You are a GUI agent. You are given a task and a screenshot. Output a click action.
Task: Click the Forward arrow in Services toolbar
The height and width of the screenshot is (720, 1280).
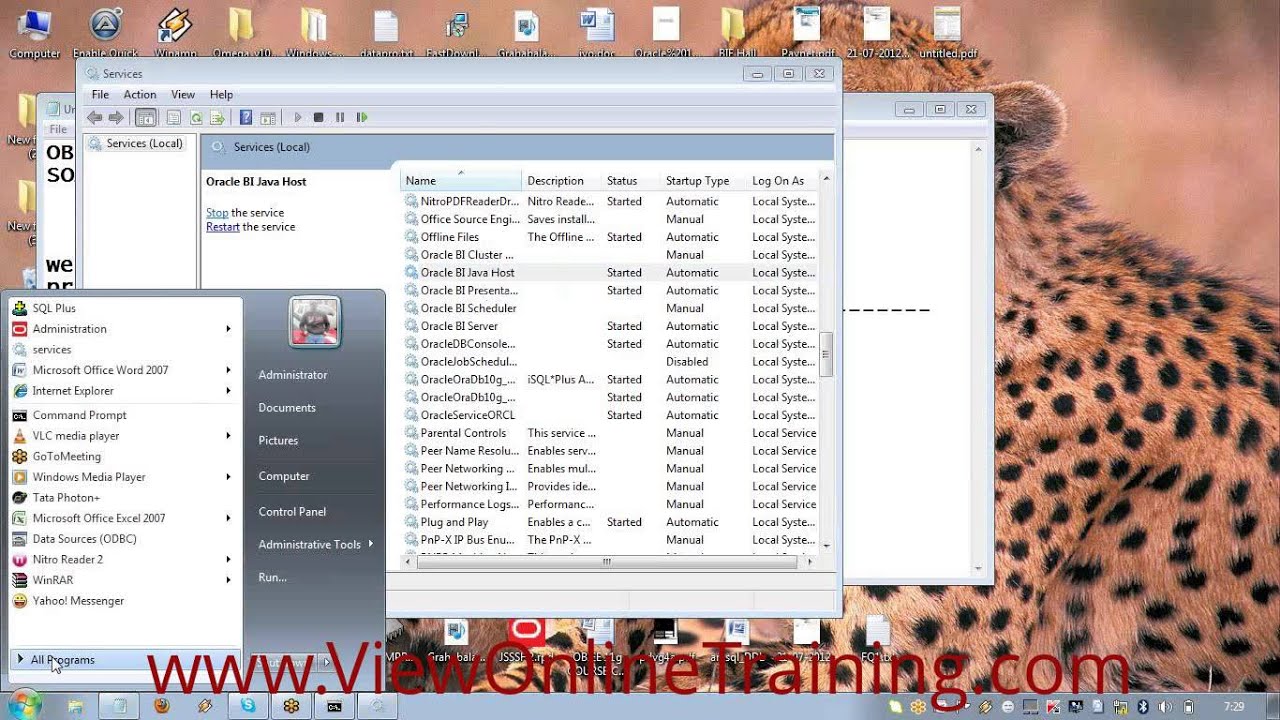[x=116, y=118]
